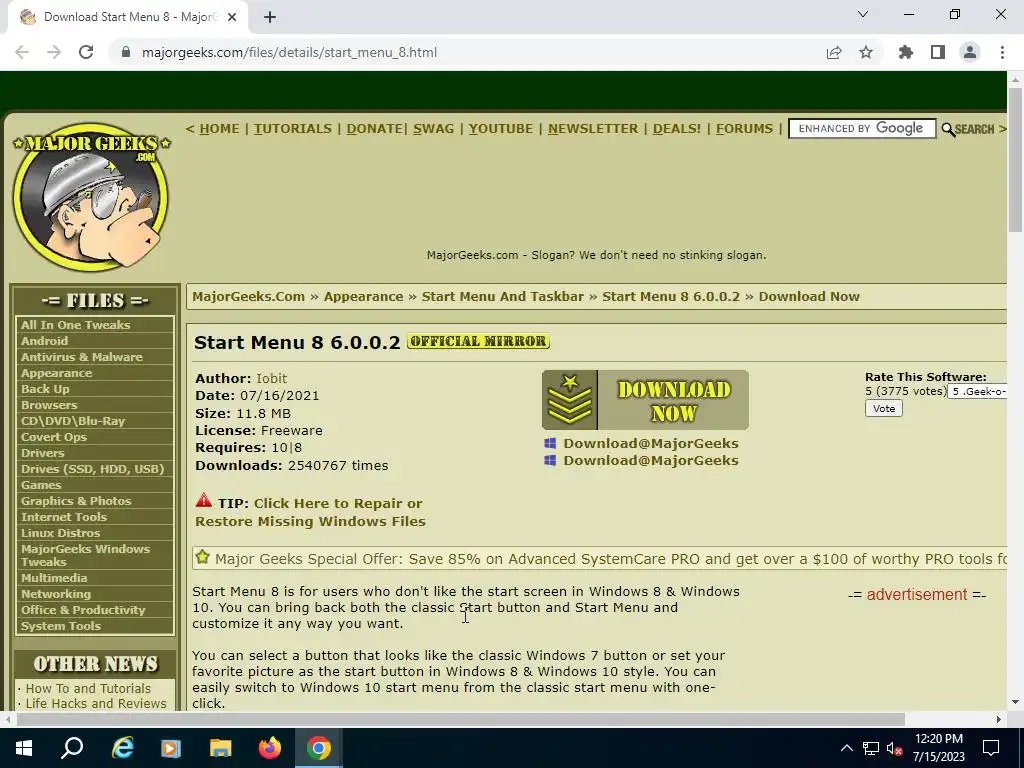This screenshot has height=768, width=1024.
Task: Open the SWAG menu link
Action: coord(434,129)
